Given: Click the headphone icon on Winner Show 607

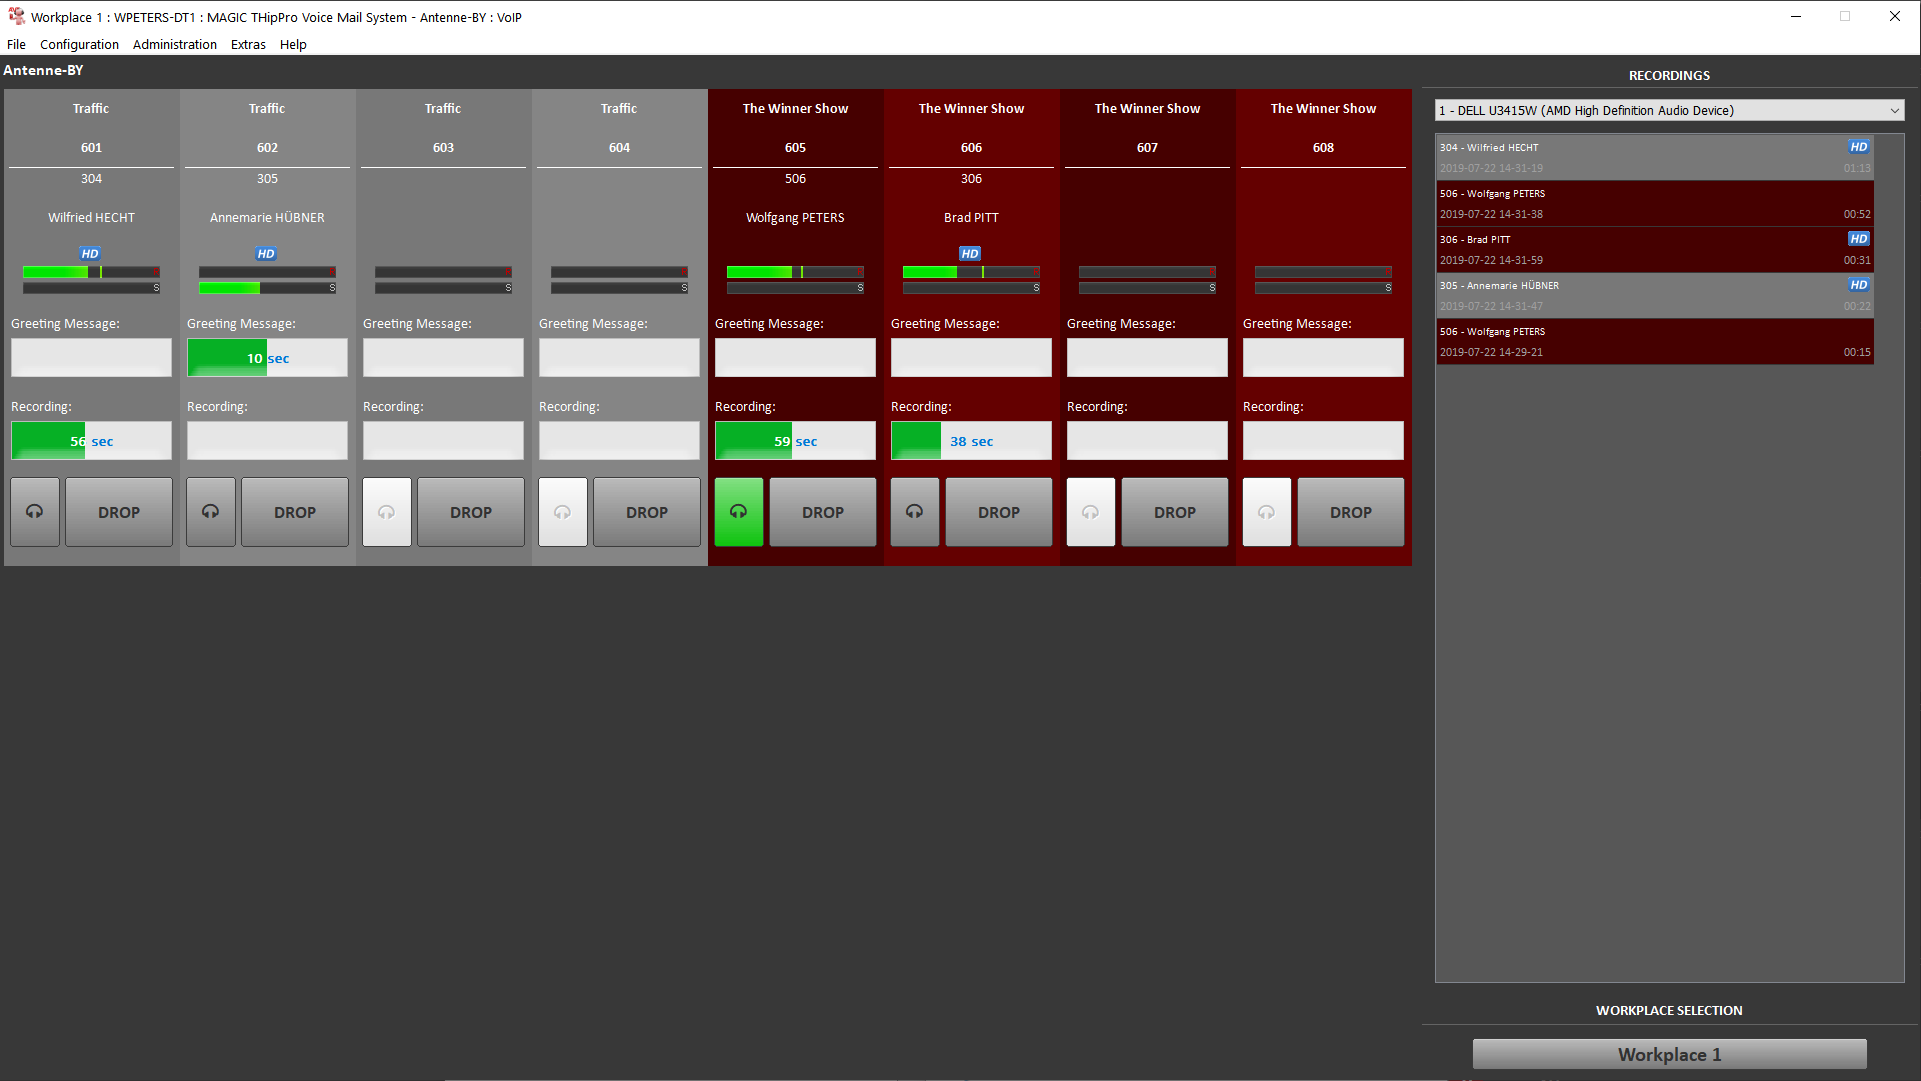Looking at the screenshot, I should (1091, 512).
